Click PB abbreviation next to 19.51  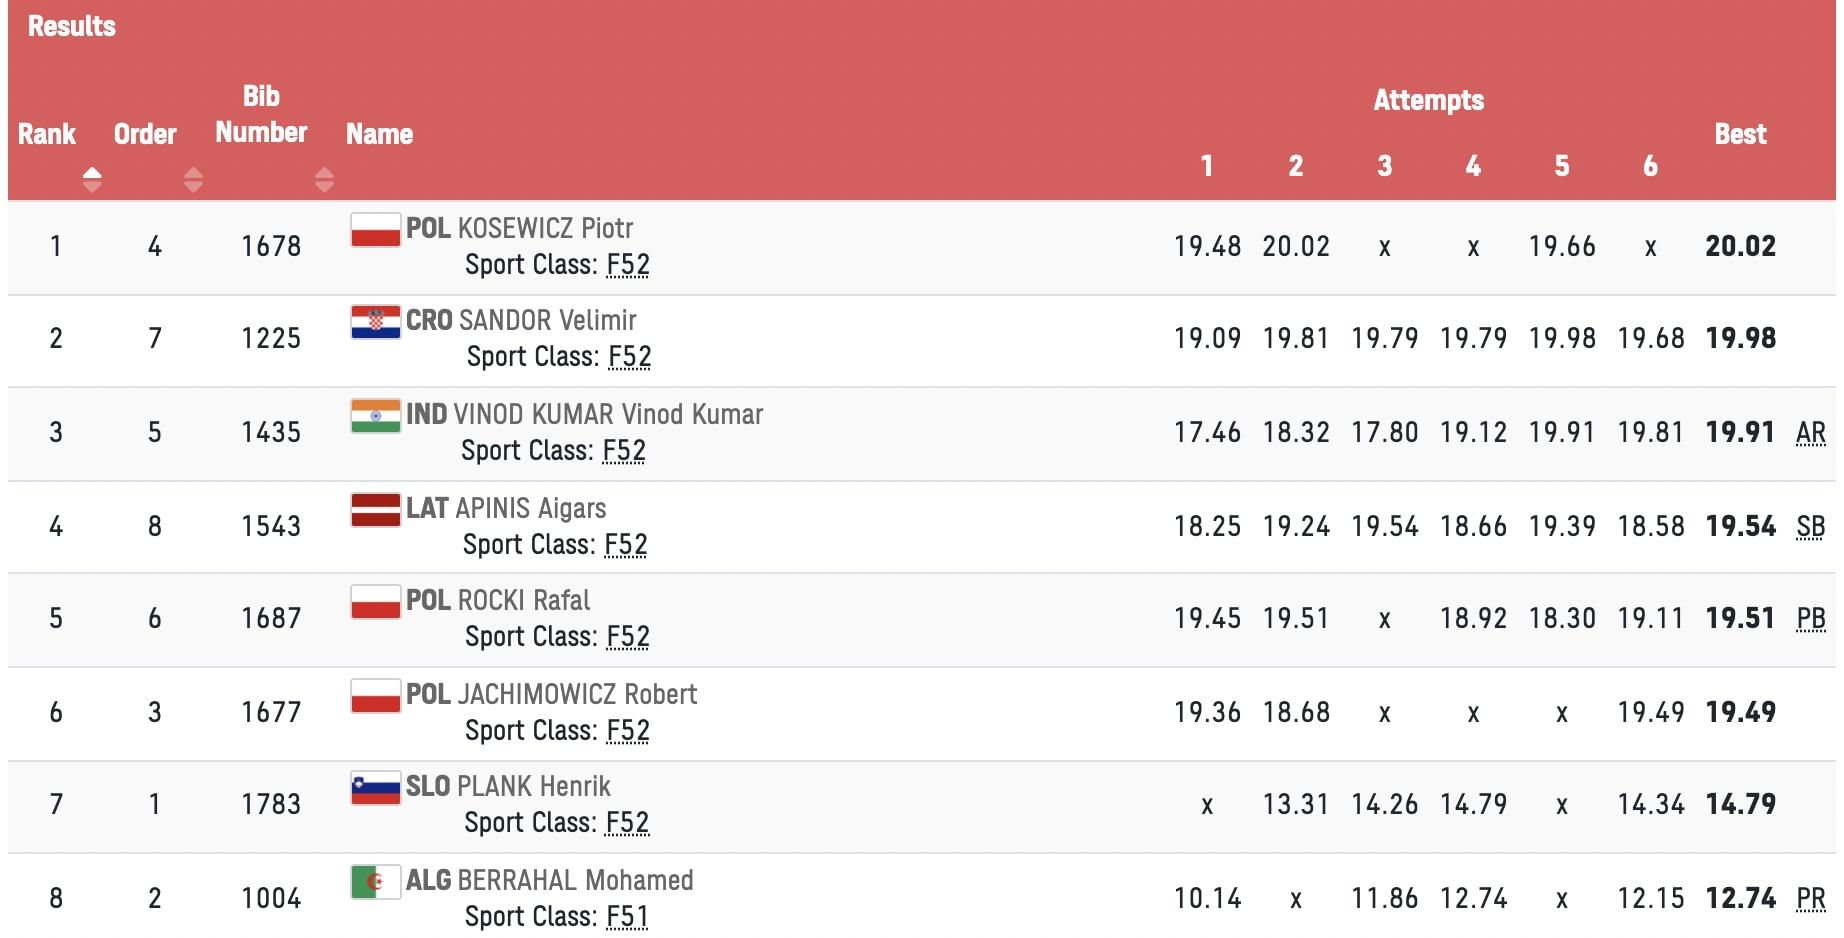coord(1810,619)
